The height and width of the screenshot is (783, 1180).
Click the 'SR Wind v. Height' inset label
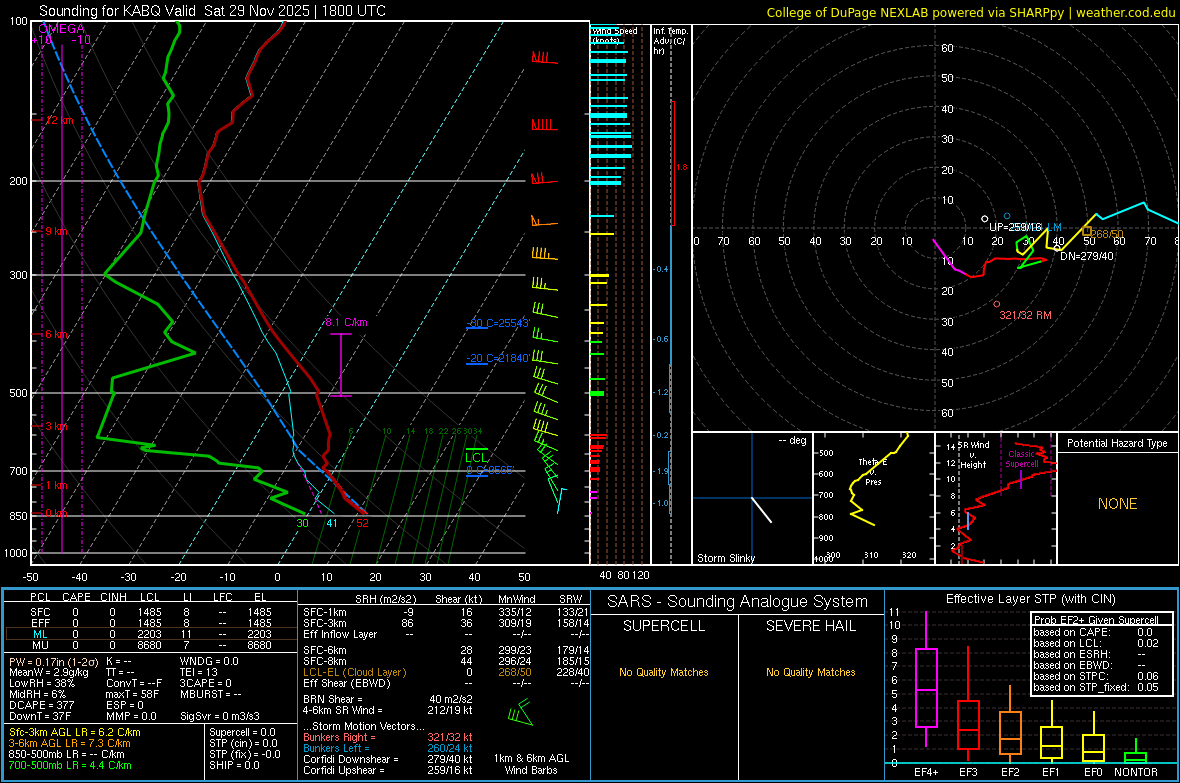(973, 455)
